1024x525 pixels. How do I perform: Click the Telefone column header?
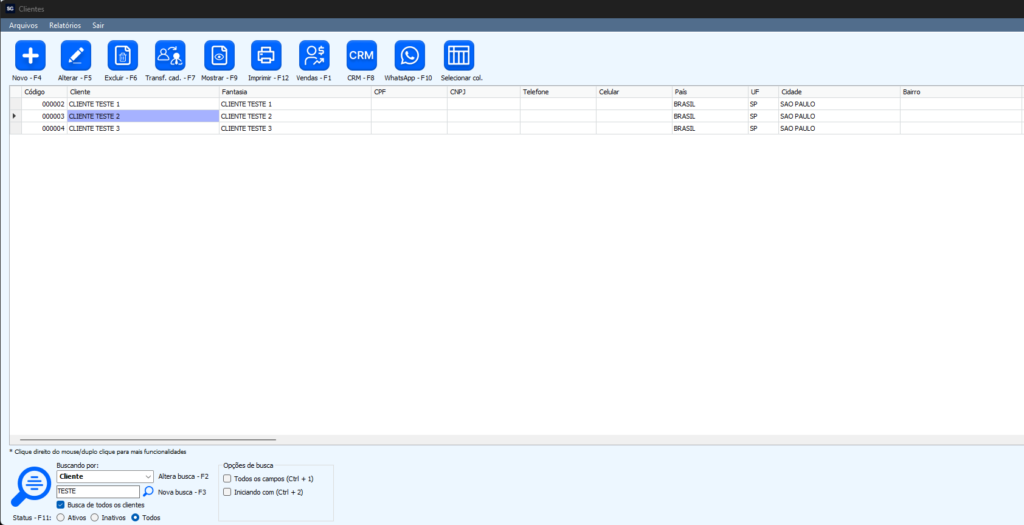tap(558, 92)
